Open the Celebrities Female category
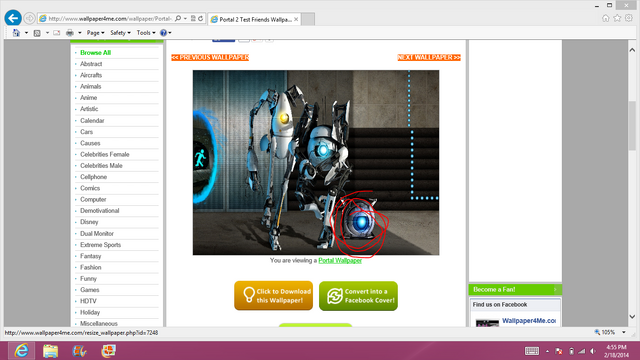Viewport: 640px width, 360px height. coord(105,154)
